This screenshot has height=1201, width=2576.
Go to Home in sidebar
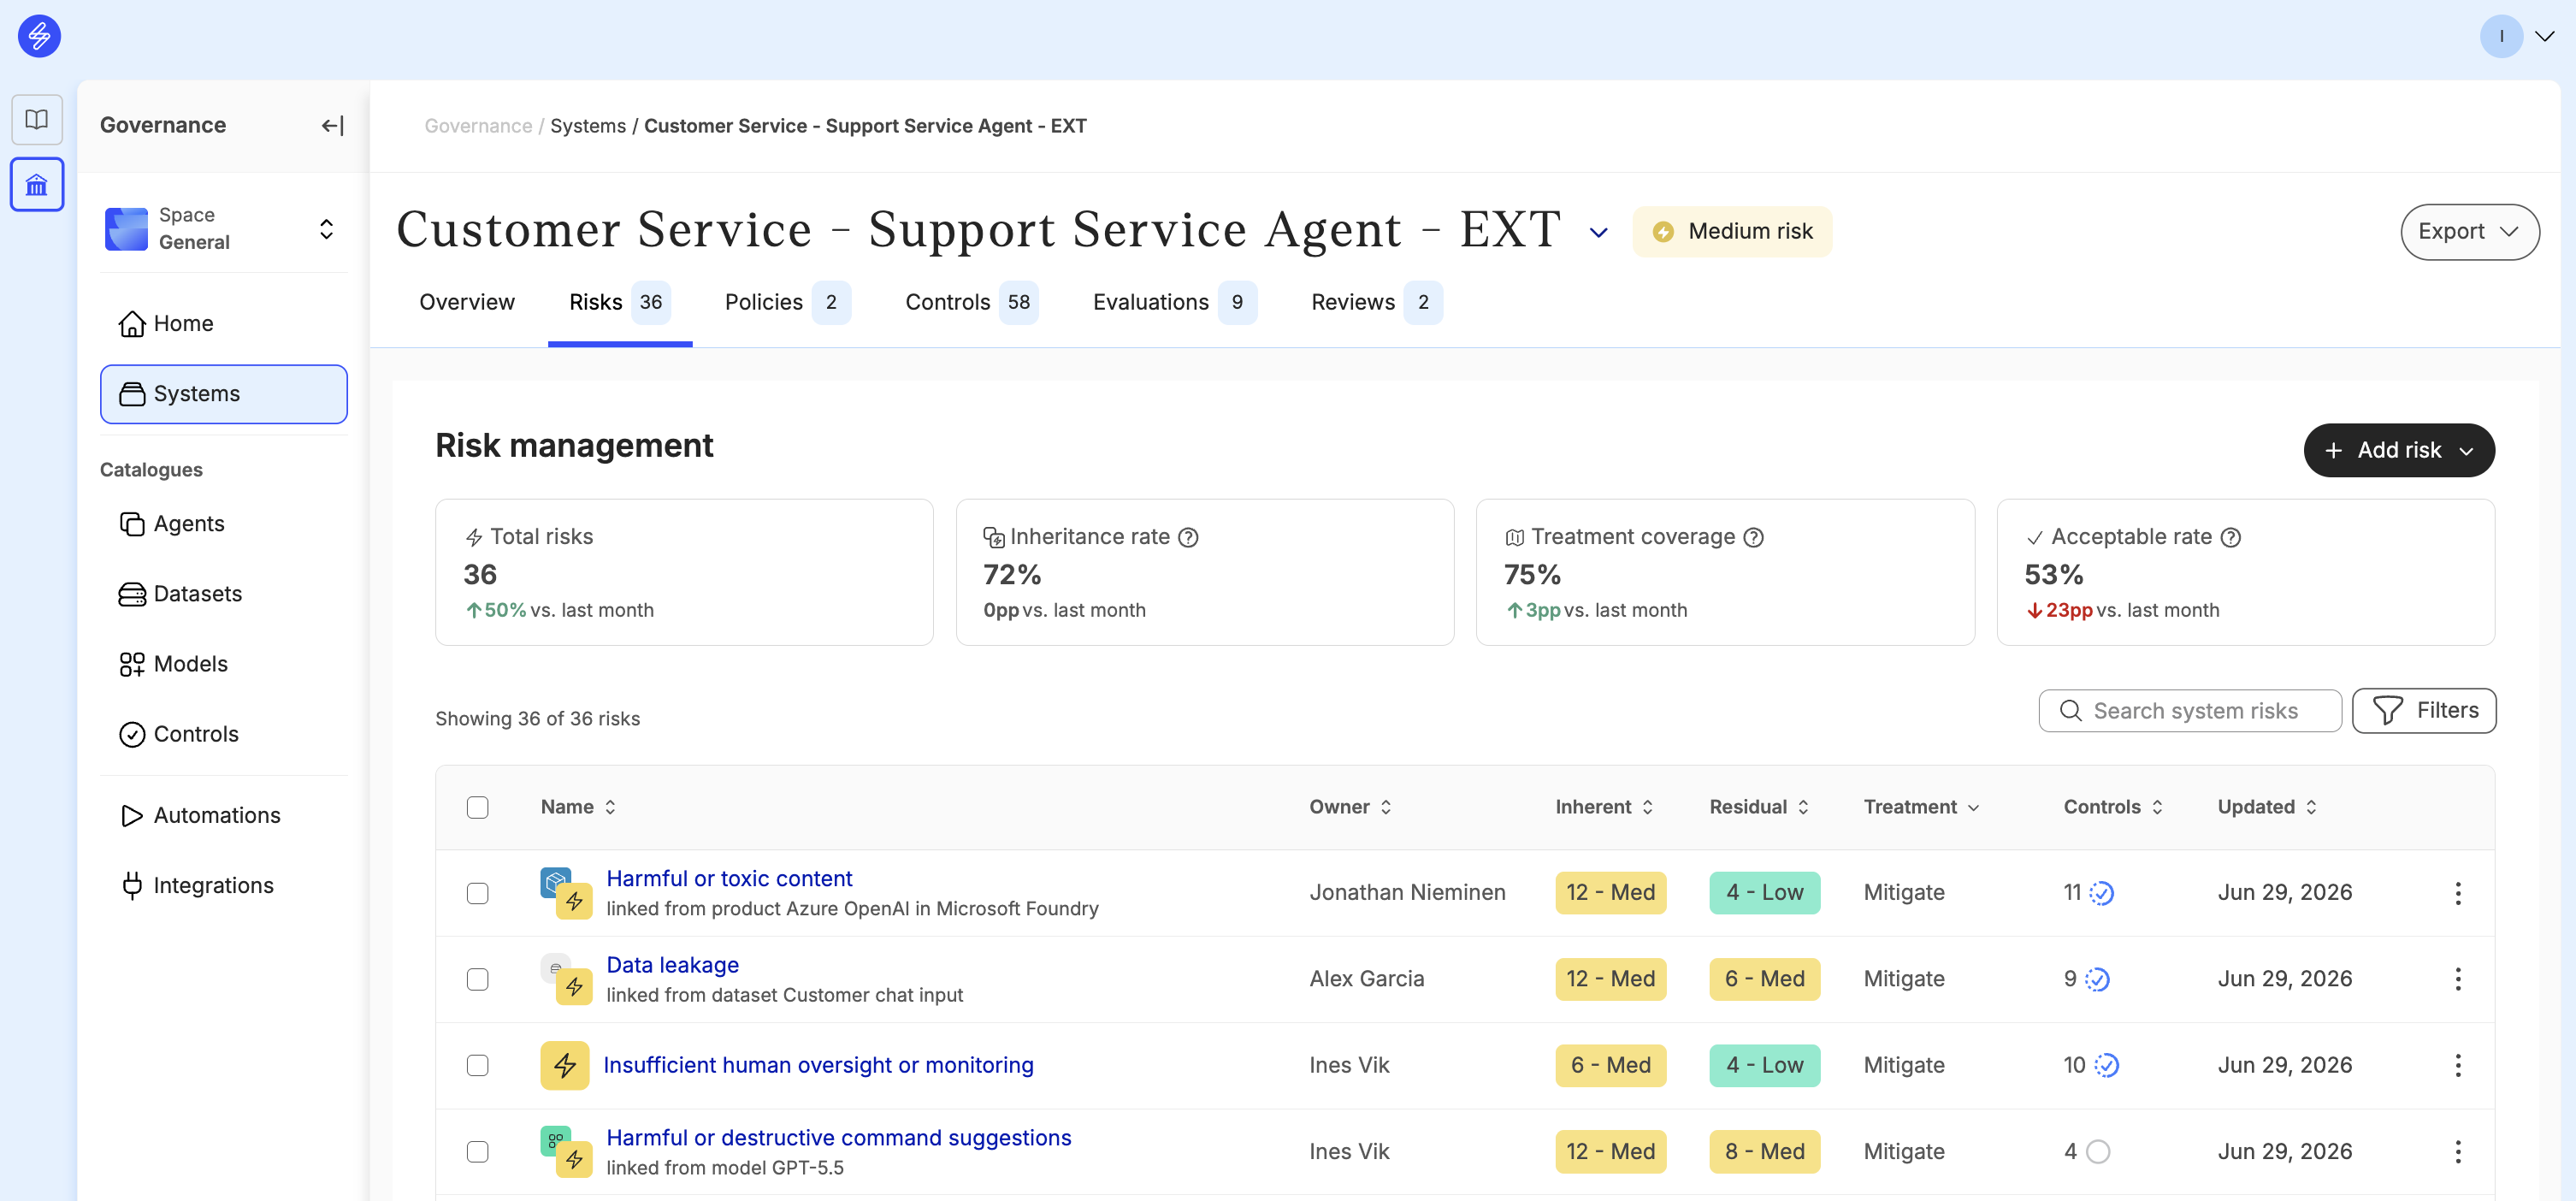tap(223, 323)
